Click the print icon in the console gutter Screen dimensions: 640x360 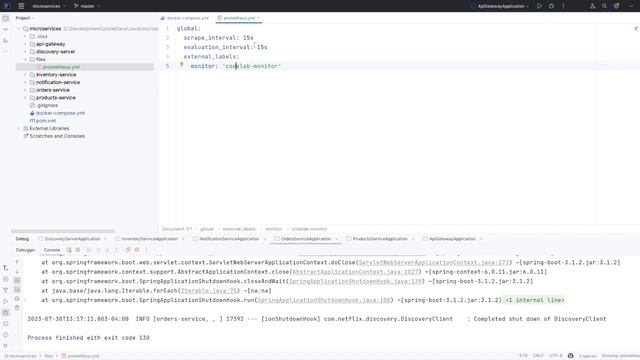17,299
